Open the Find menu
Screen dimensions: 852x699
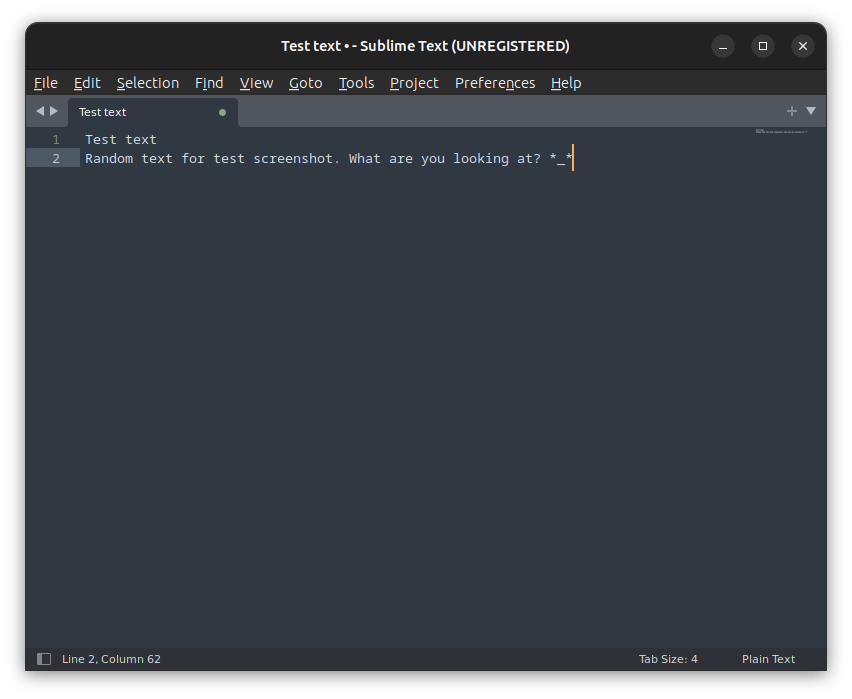(x=209, y=83)
